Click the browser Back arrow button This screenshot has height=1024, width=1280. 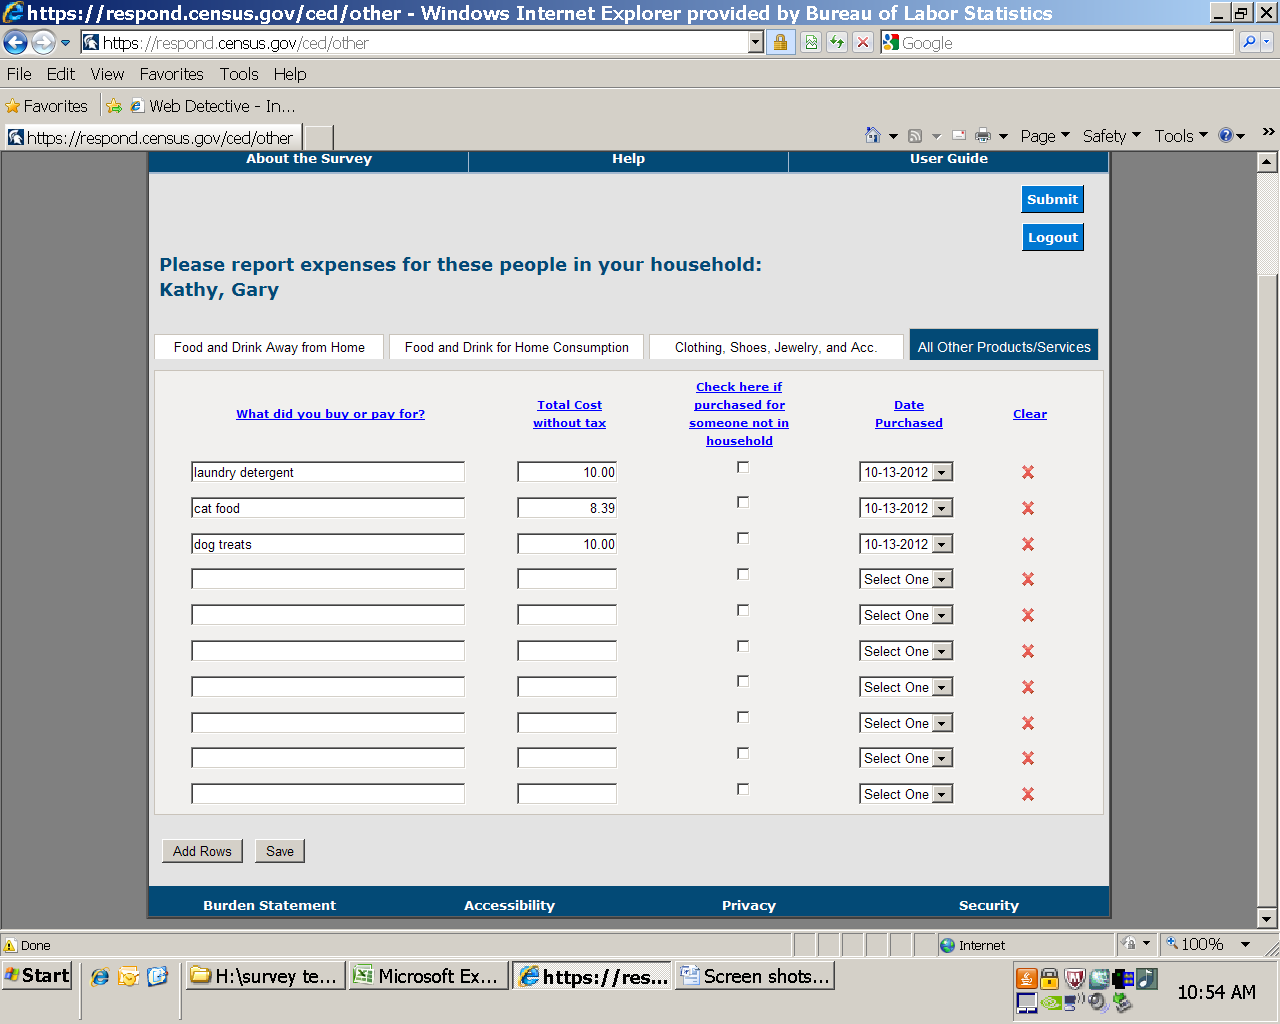point(16,43)
